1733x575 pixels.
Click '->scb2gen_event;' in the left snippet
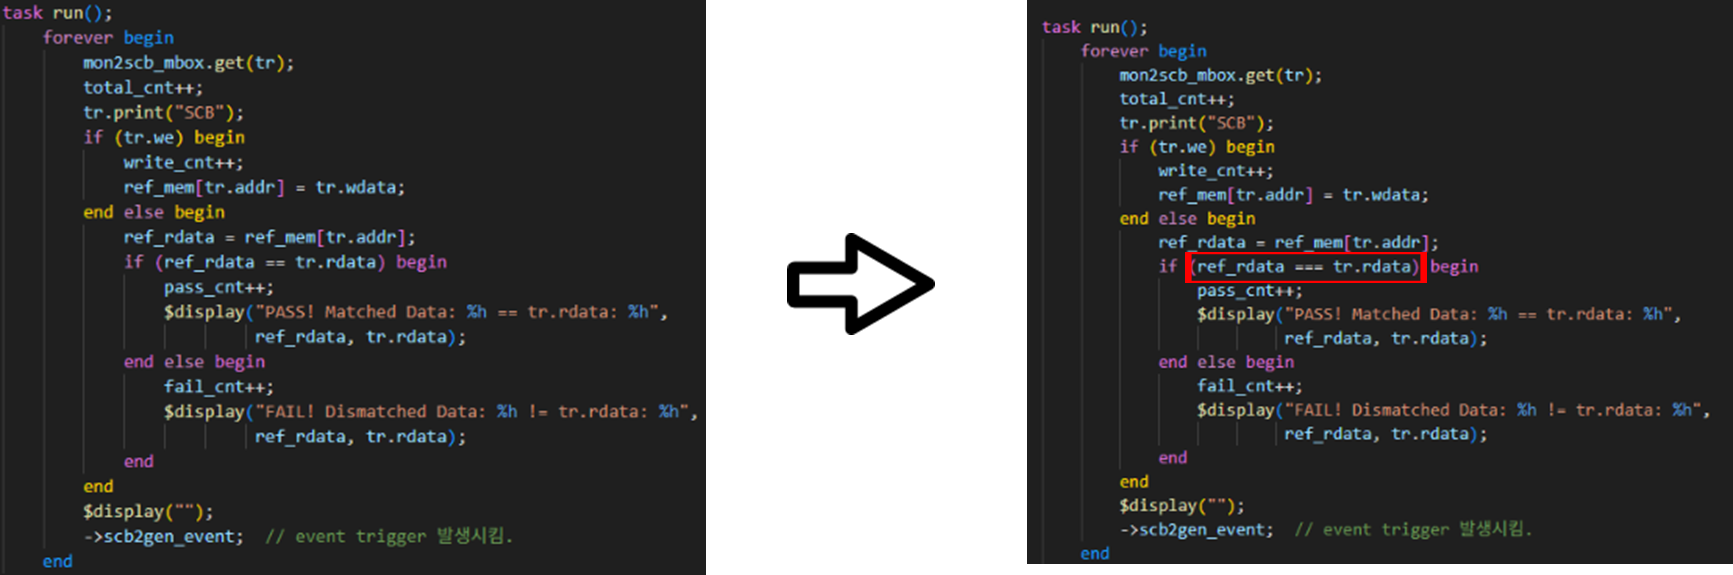[x=163, y=536]
